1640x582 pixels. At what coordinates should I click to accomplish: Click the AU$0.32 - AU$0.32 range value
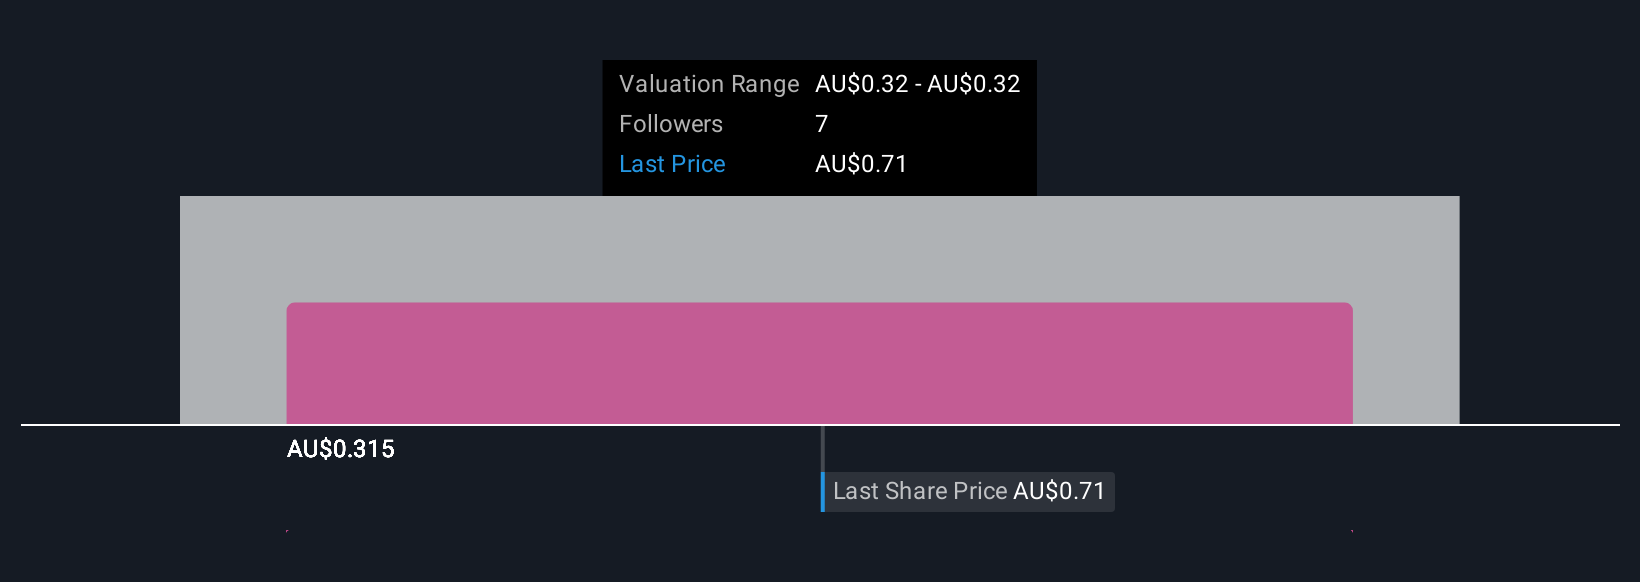point(917,84)
